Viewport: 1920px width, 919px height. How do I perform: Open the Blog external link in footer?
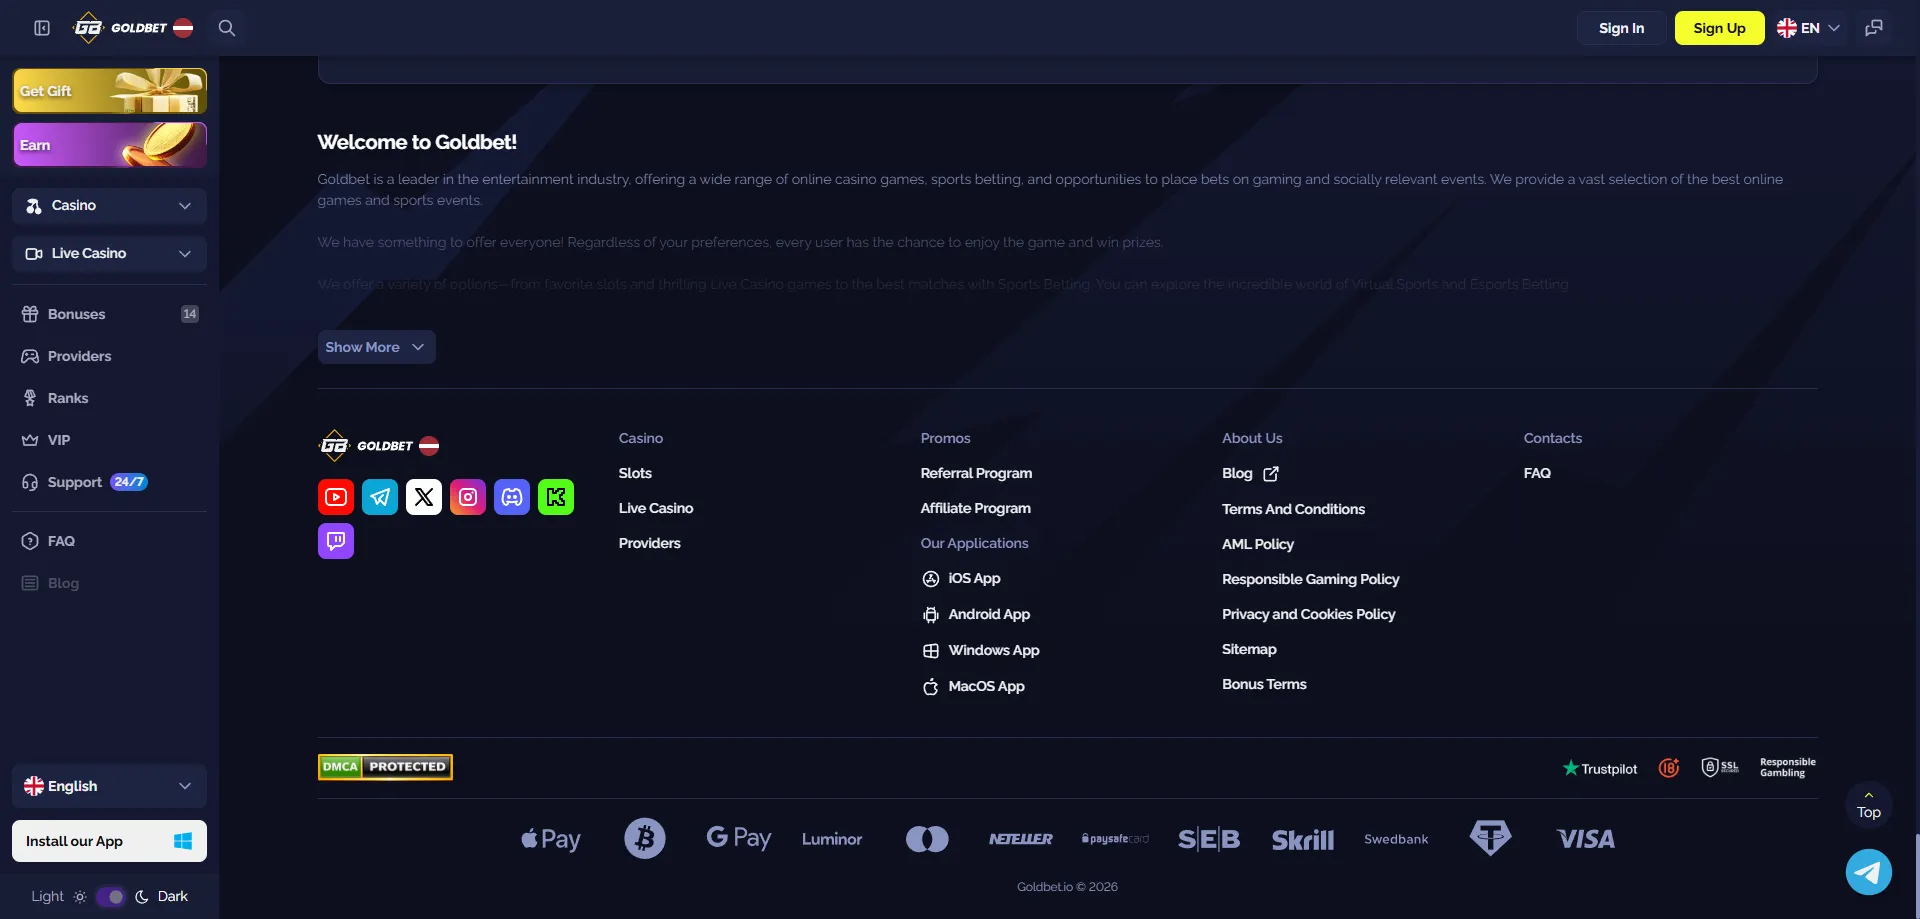pos(1250,473)
